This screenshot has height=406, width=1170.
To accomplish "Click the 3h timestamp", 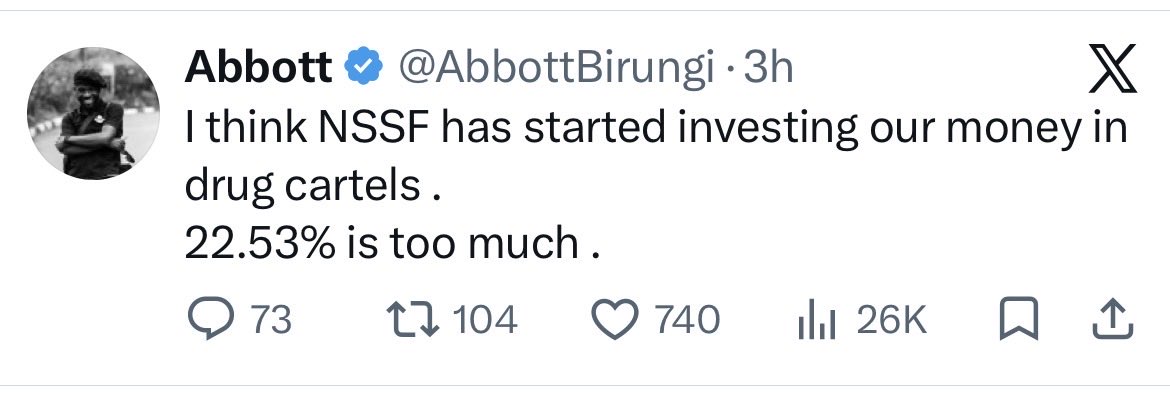I will [x=768, y=69].
